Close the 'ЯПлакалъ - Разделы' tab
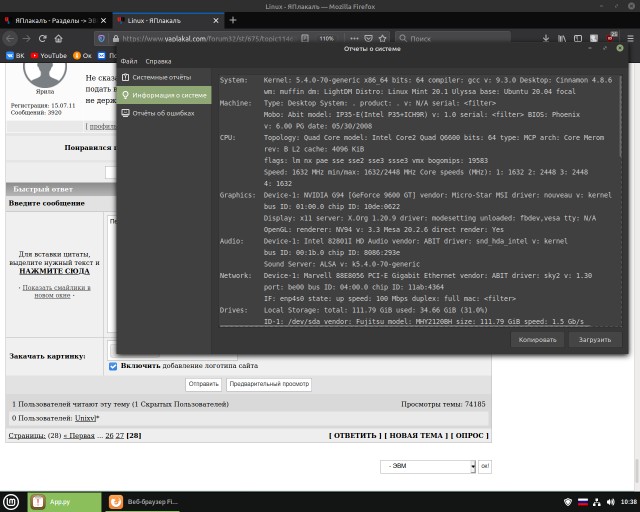This screenshot has width=640, height=512. click(104, 20)
